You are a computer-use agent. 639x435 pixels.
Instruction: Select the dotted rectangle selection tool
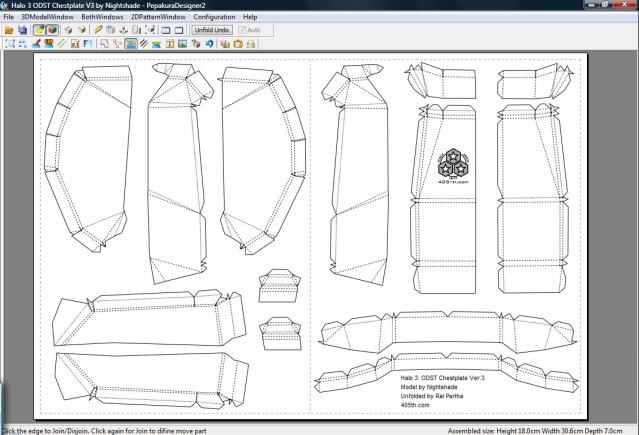(x=10, y=44)
